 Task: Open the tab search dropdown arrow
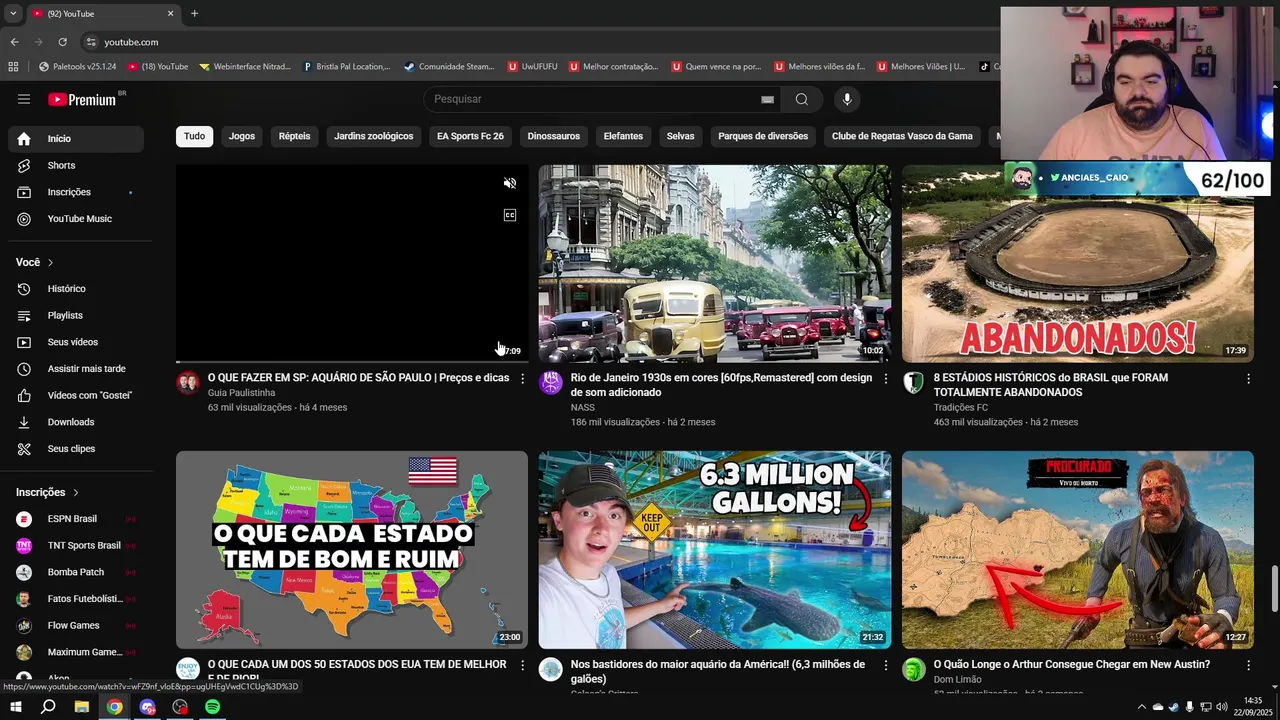tap(13, 13)
